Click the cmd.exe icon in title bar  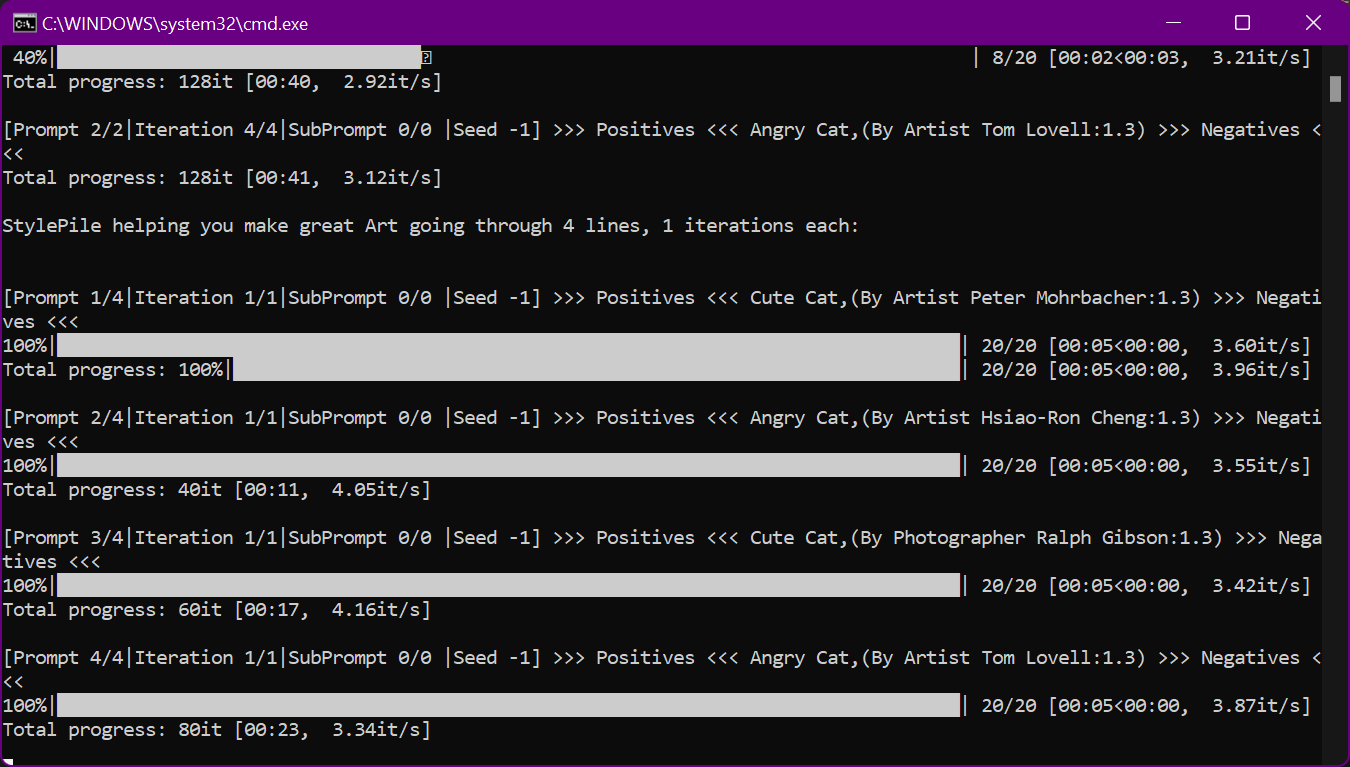coord(25,23)
